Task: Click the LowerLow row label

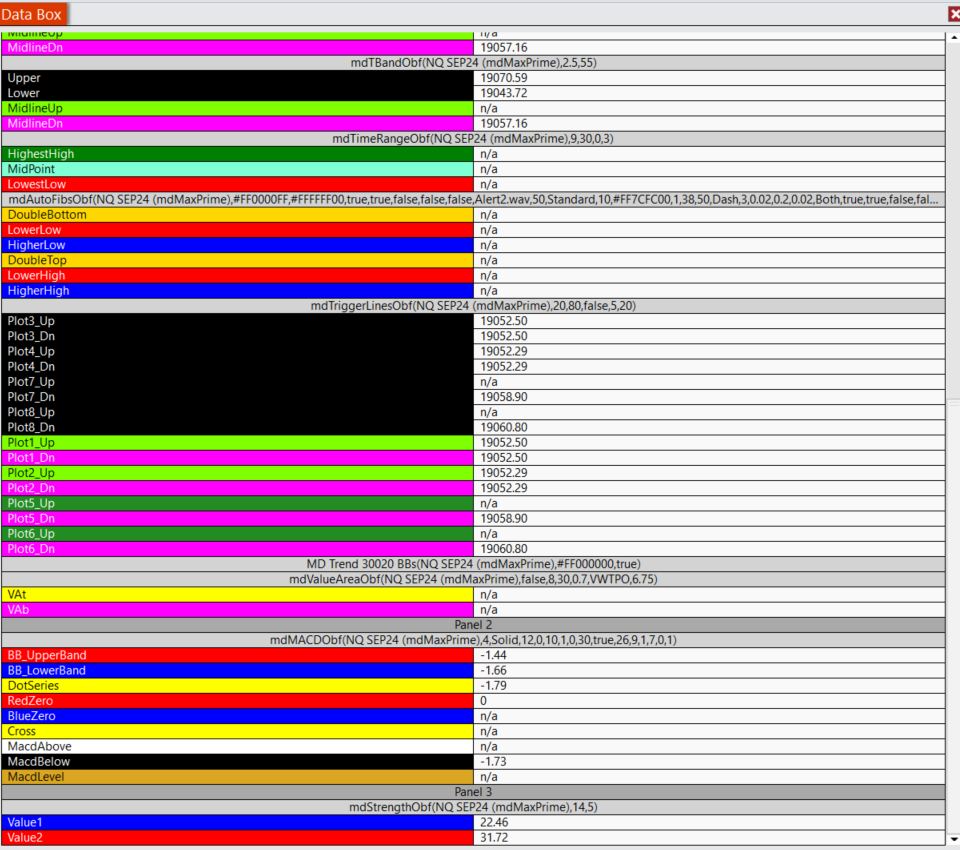Action: (x=238, y=230)
